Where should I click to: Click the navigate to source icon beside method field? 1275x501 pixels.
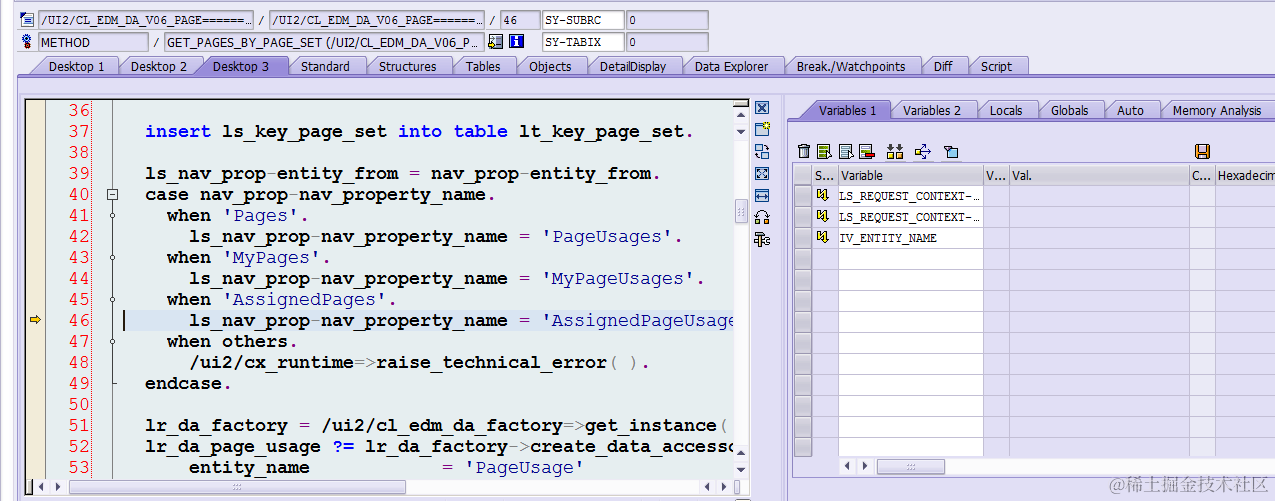495,42
